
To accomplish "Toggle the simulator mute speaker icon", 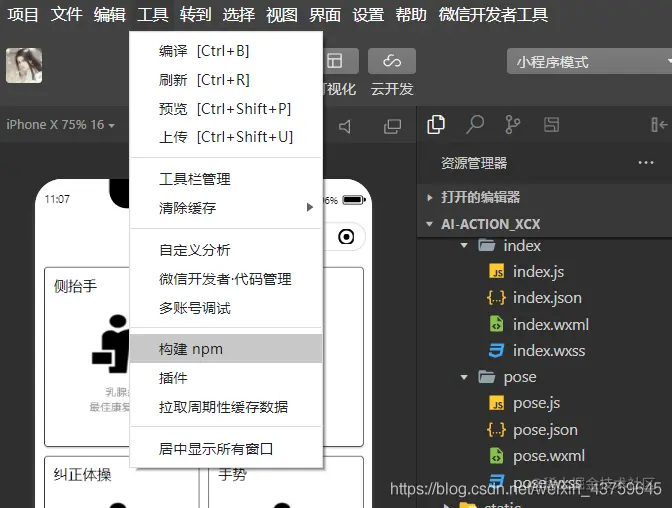I will point(345,126).
